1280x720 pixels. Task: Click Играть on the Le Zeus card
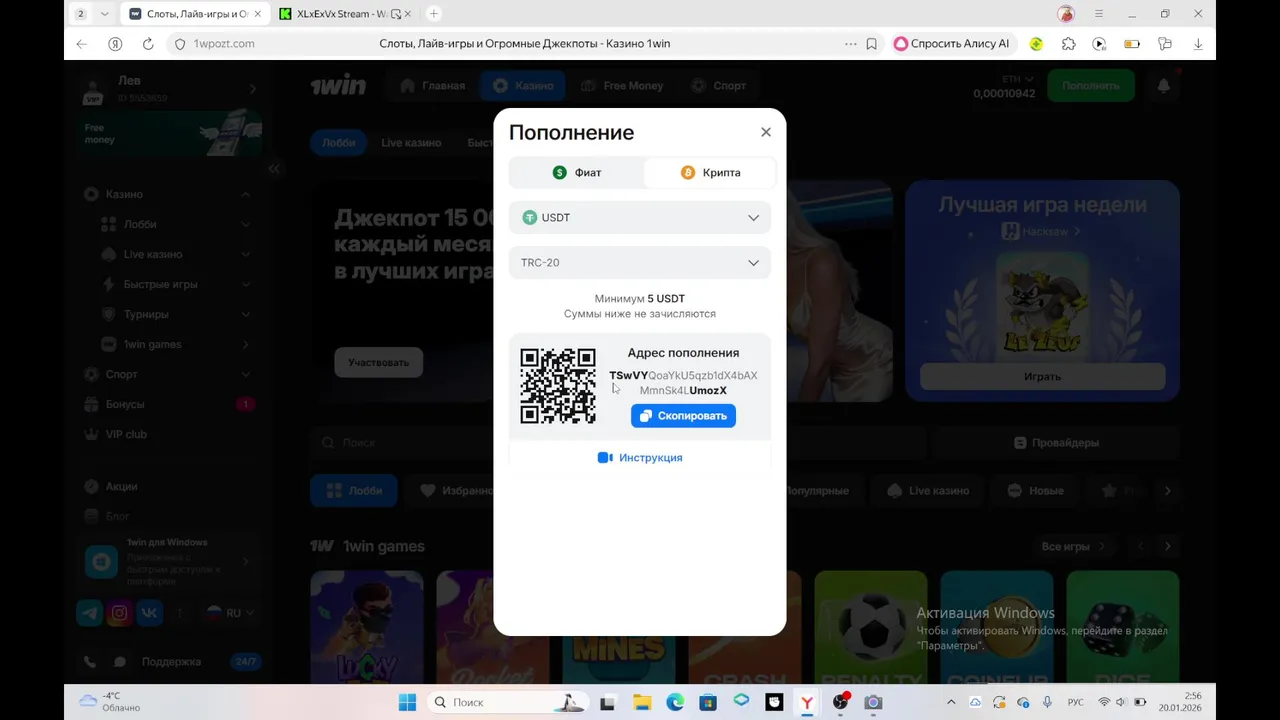tap(1042, 377)
